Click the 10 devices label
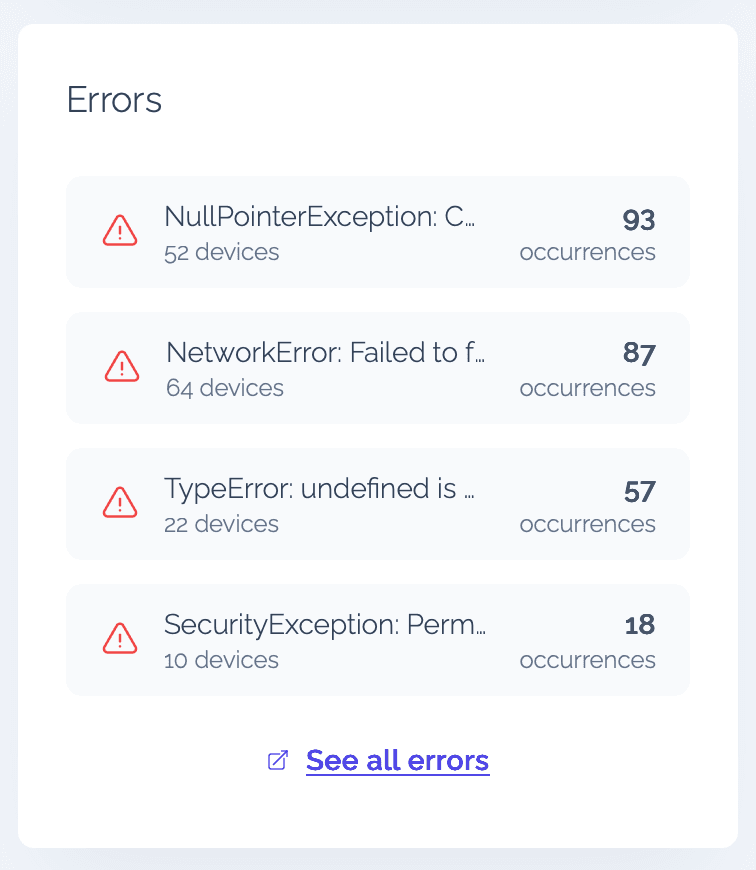Image resolution: width=756 pixels, height=870 pixels. pos(221,660)
